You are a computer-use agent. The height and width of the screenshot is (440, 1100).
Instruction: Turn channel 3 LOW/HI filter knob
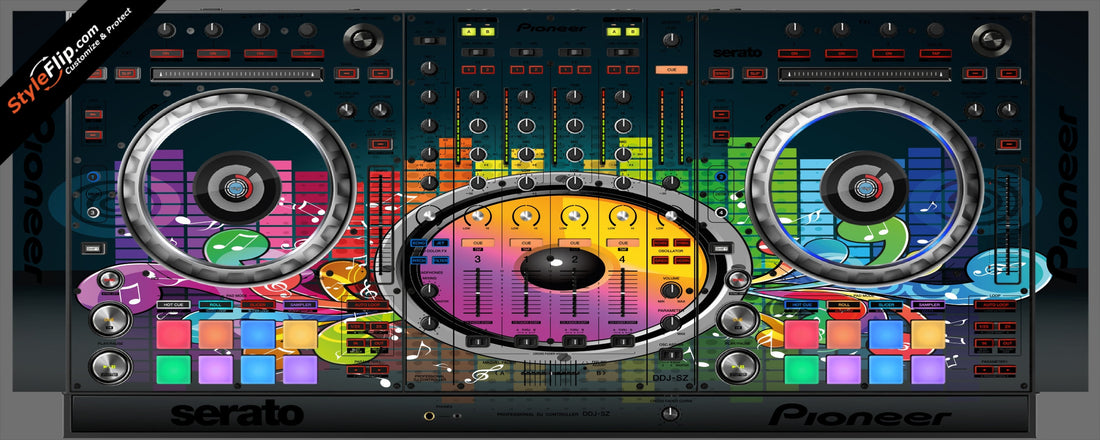point(478,218)
